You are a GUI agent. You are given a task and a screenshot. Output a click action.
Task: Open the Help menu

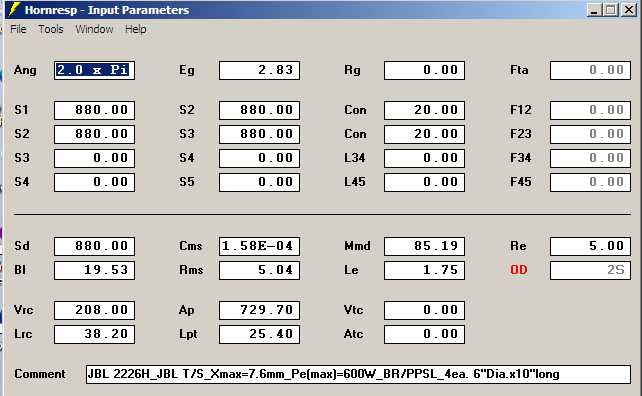136,29
